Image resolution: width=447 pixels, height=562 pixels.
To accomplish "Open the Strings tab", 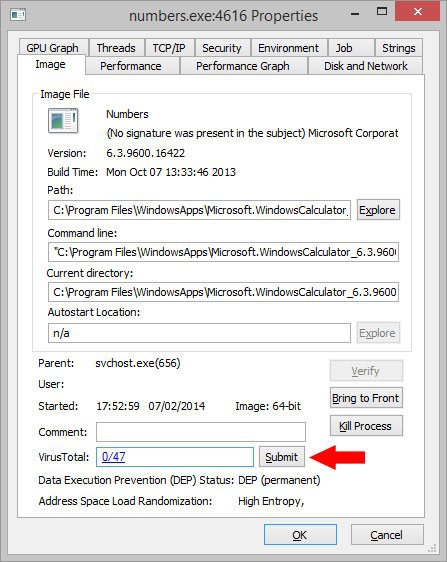I will (399, 48).
